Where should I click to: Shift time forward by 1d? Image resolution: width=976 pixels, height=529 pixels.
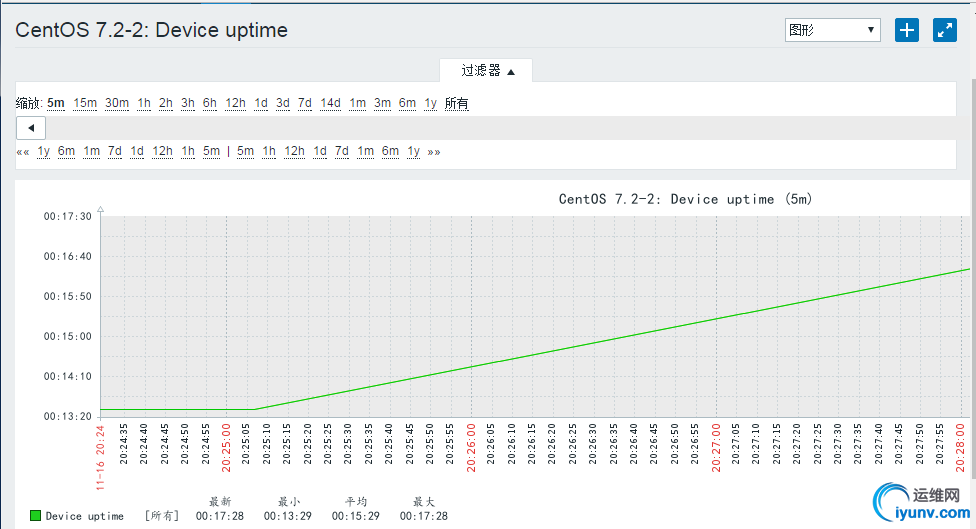click(320, 151)
